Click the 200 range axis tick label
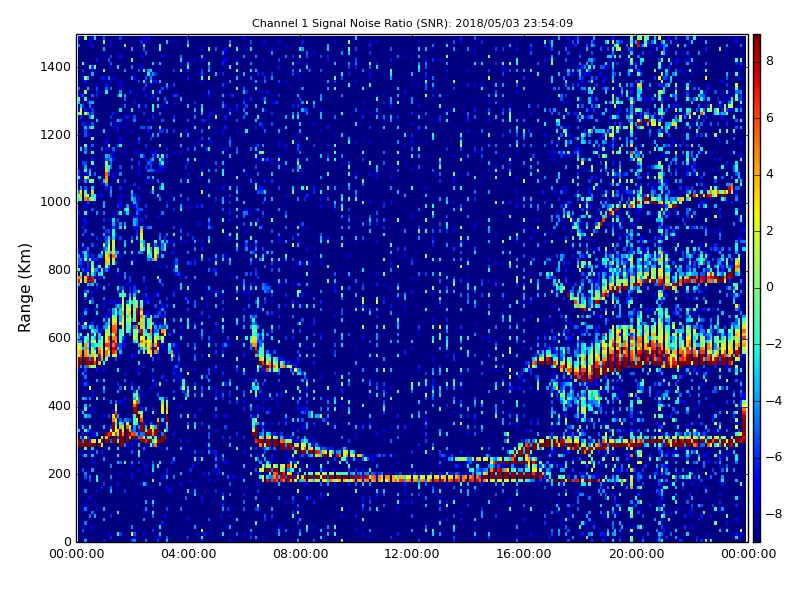This screenshot has width=800, height=600. click(59, 474)
